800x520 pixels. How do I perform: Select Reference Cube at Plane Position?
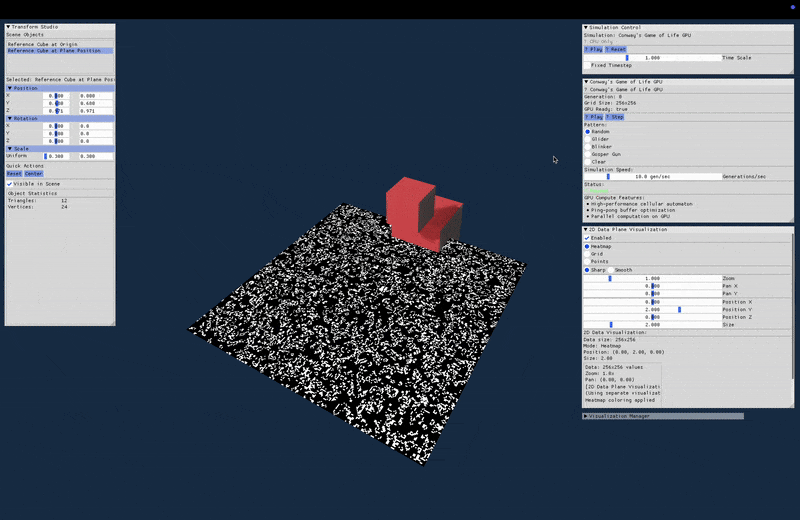pyautogui.click(x=60, y=51)
